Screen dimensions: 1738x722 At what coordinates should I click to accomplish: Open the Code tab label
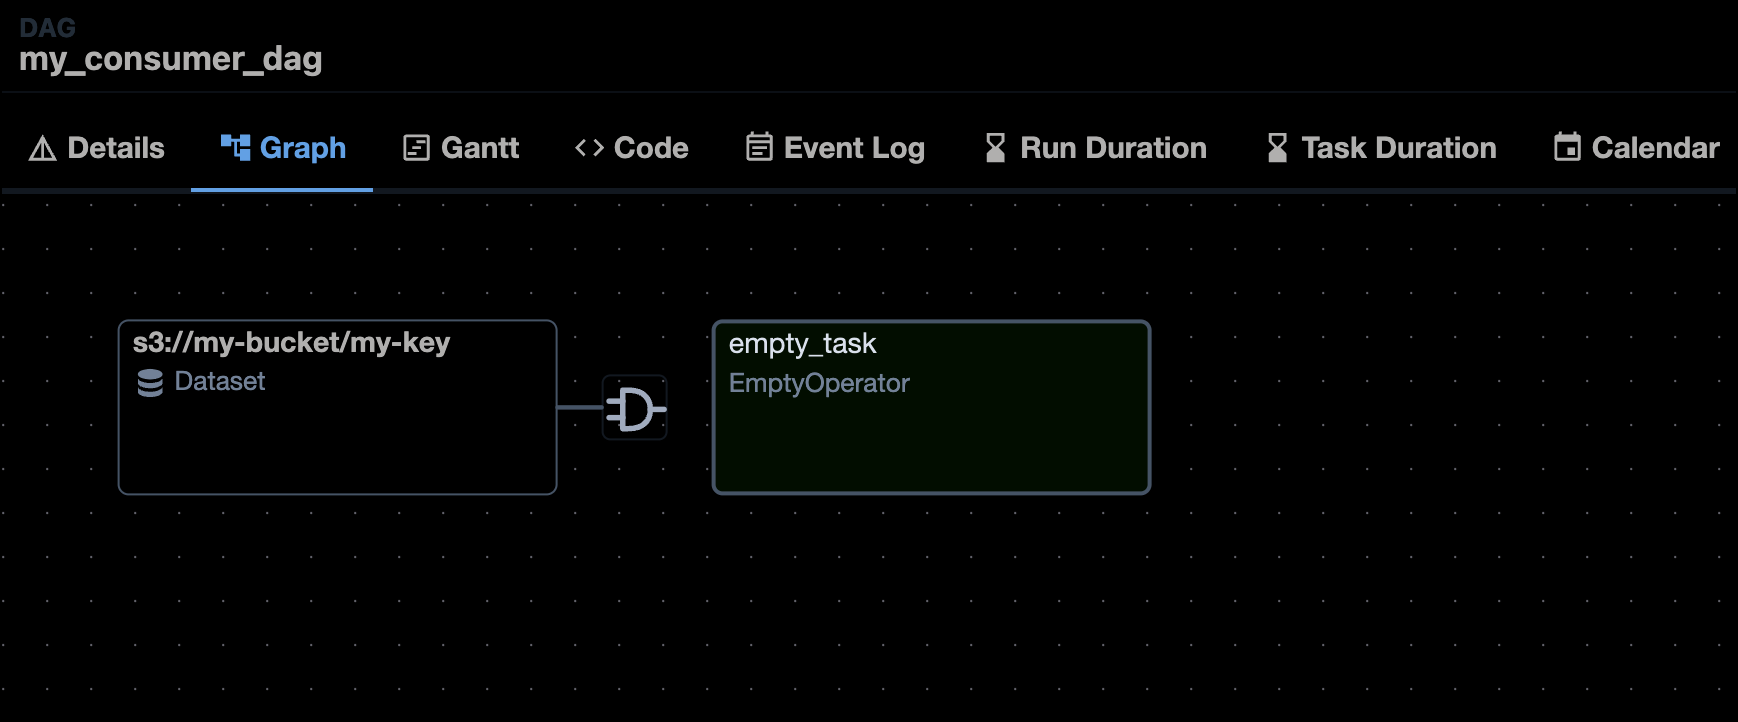coord(651,148)
